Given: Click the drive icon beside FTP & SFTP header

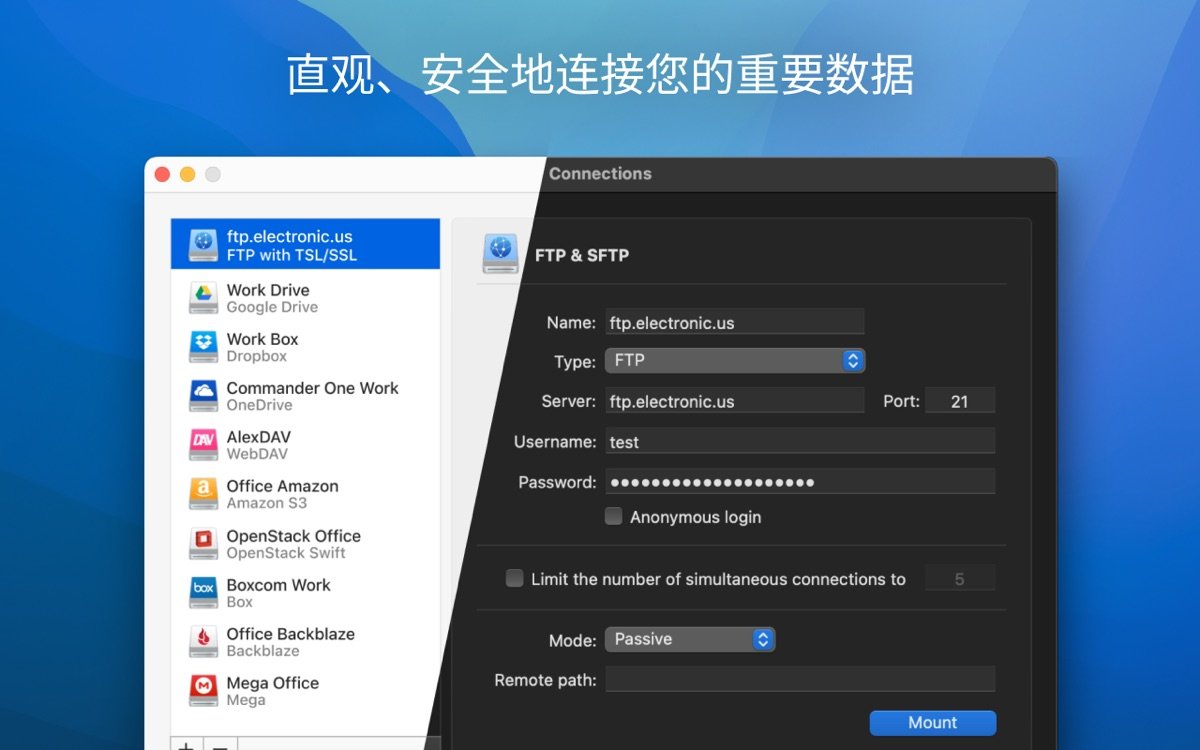Looking at the screenshot, I should tap(499, 253).
